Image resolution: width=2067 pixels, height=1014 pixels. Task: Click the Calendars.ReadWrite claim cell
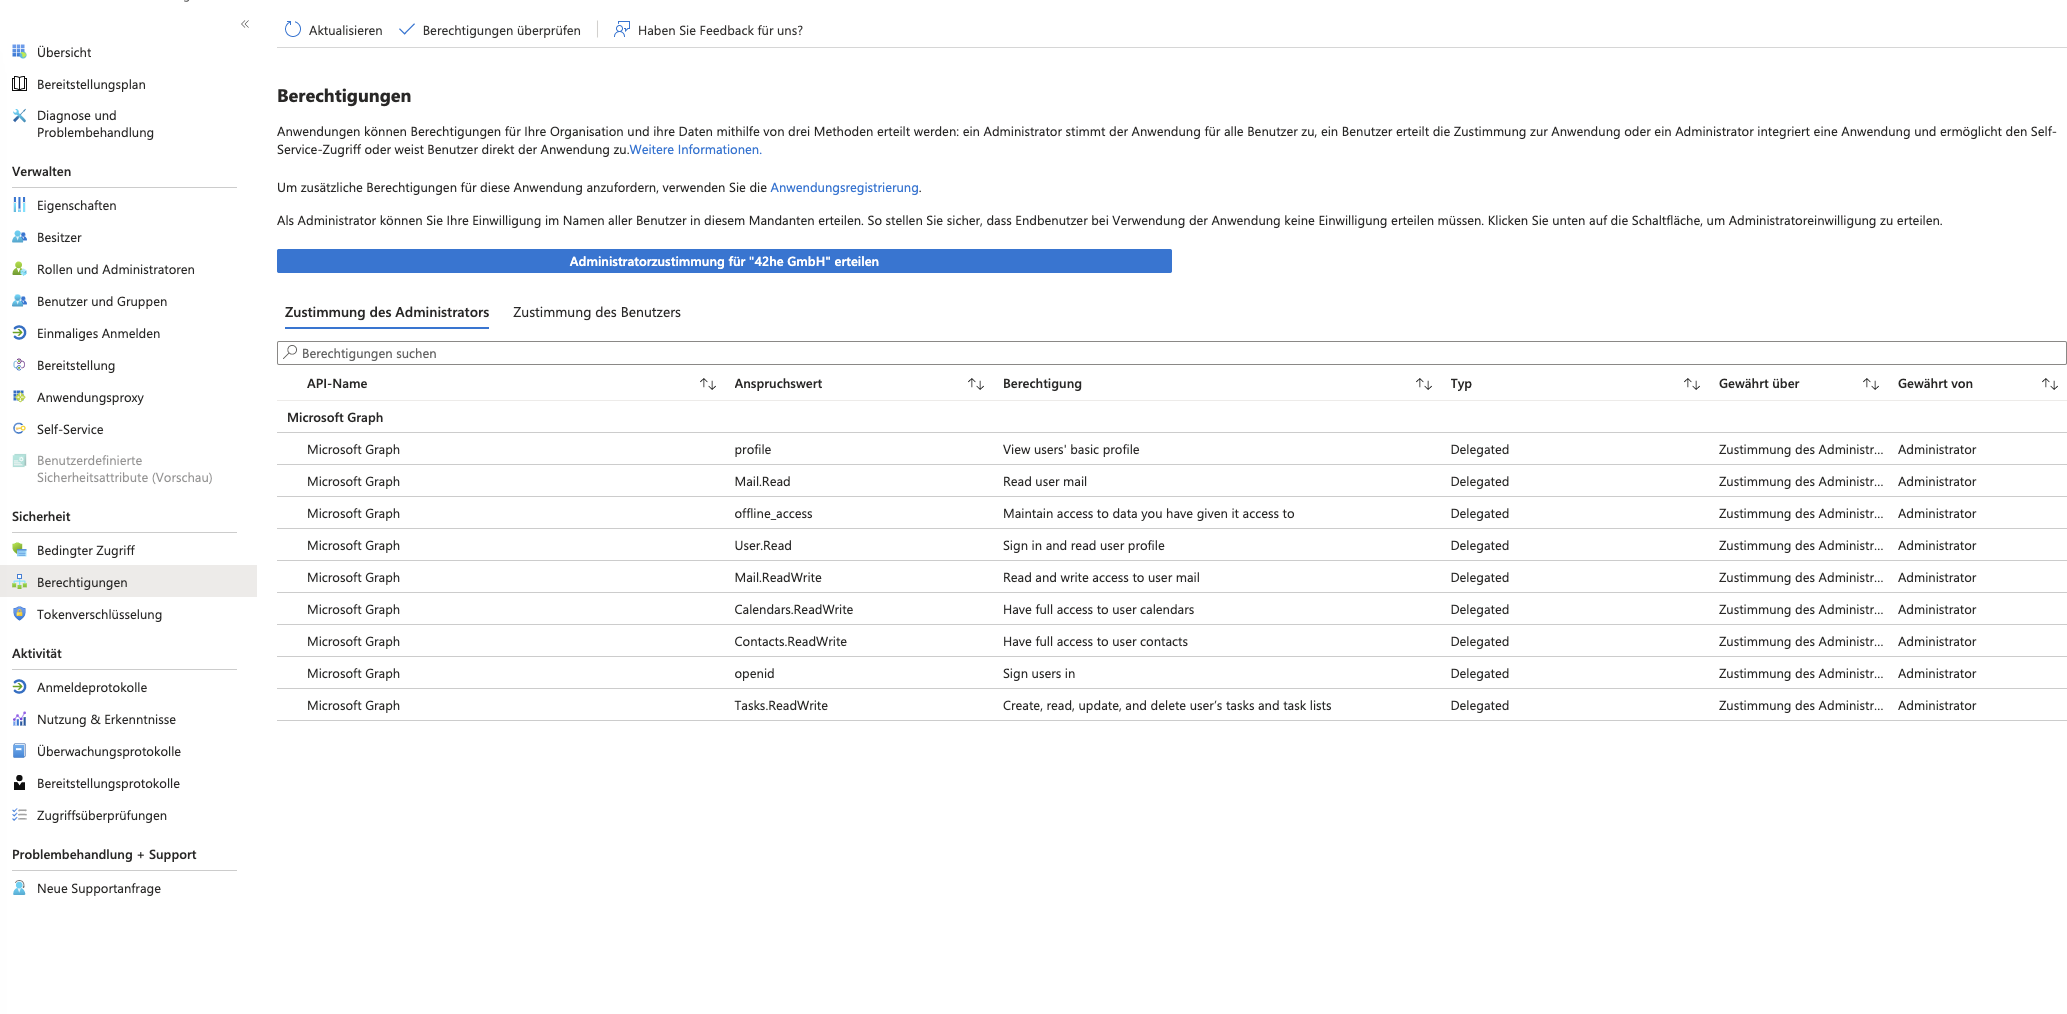click(x=793, y=609)
